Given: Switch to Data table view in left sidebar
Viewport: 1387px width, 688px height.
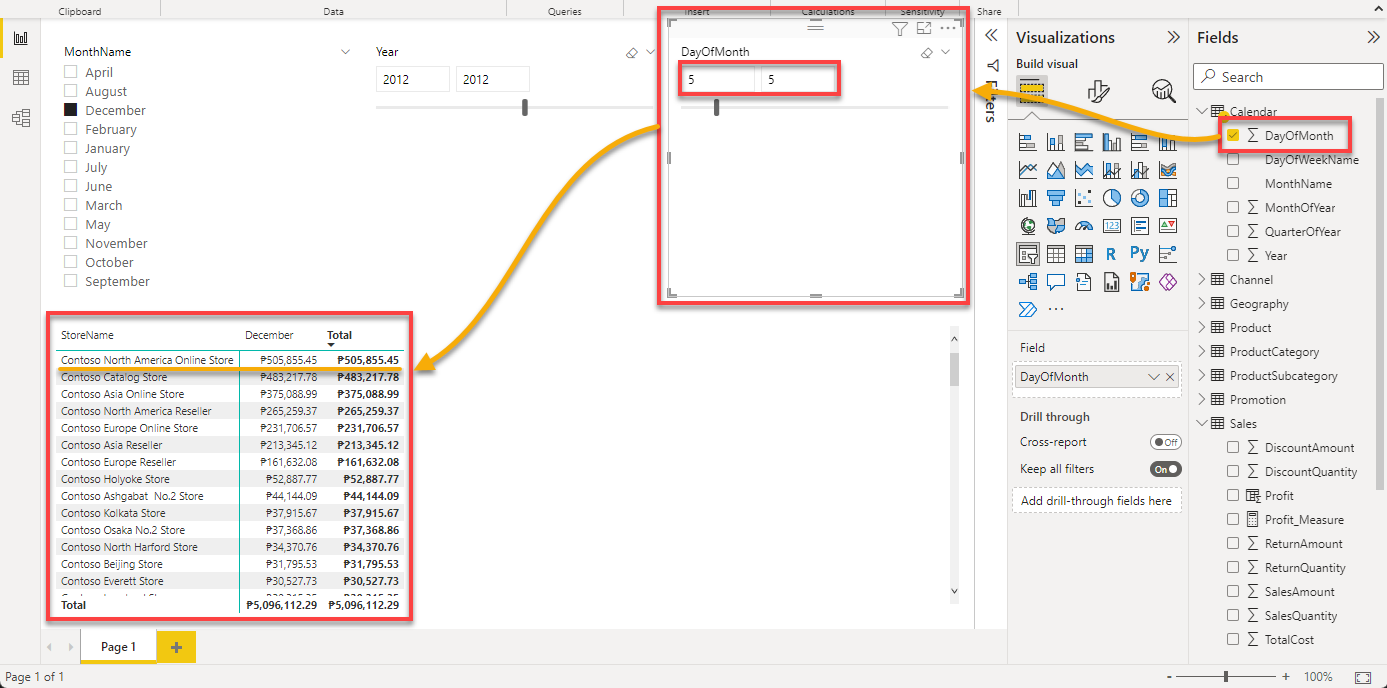Looking at the screenshot, I should point(20,78).
